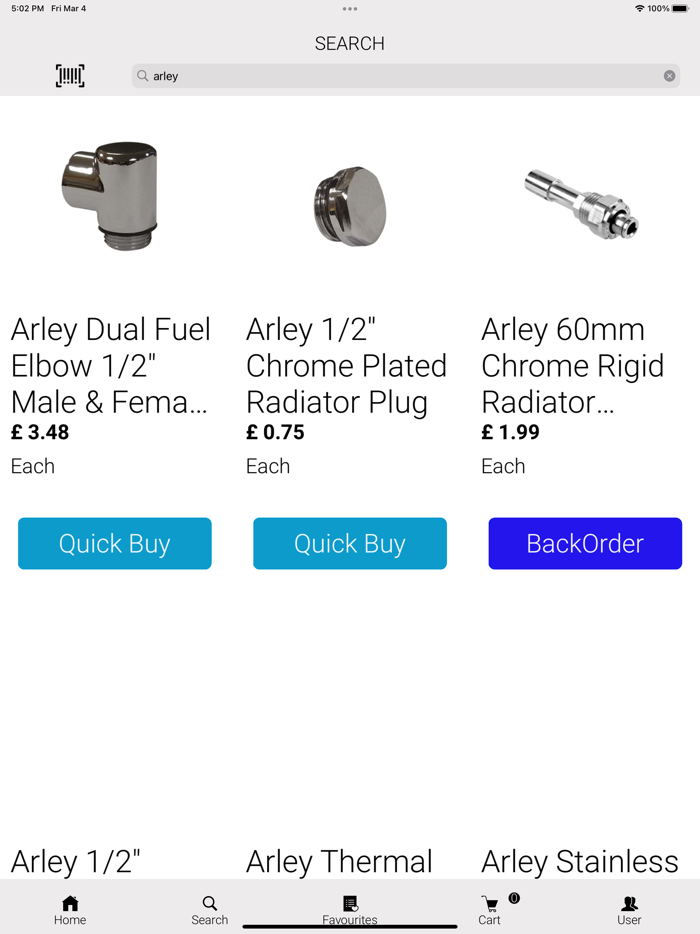Open the User profile tab
The image size is (700, 934).
629,911
